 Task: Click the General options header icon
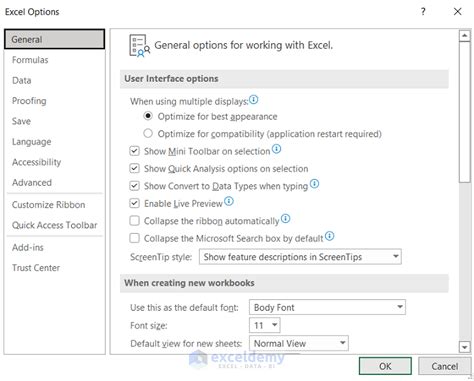coord(139,46)
